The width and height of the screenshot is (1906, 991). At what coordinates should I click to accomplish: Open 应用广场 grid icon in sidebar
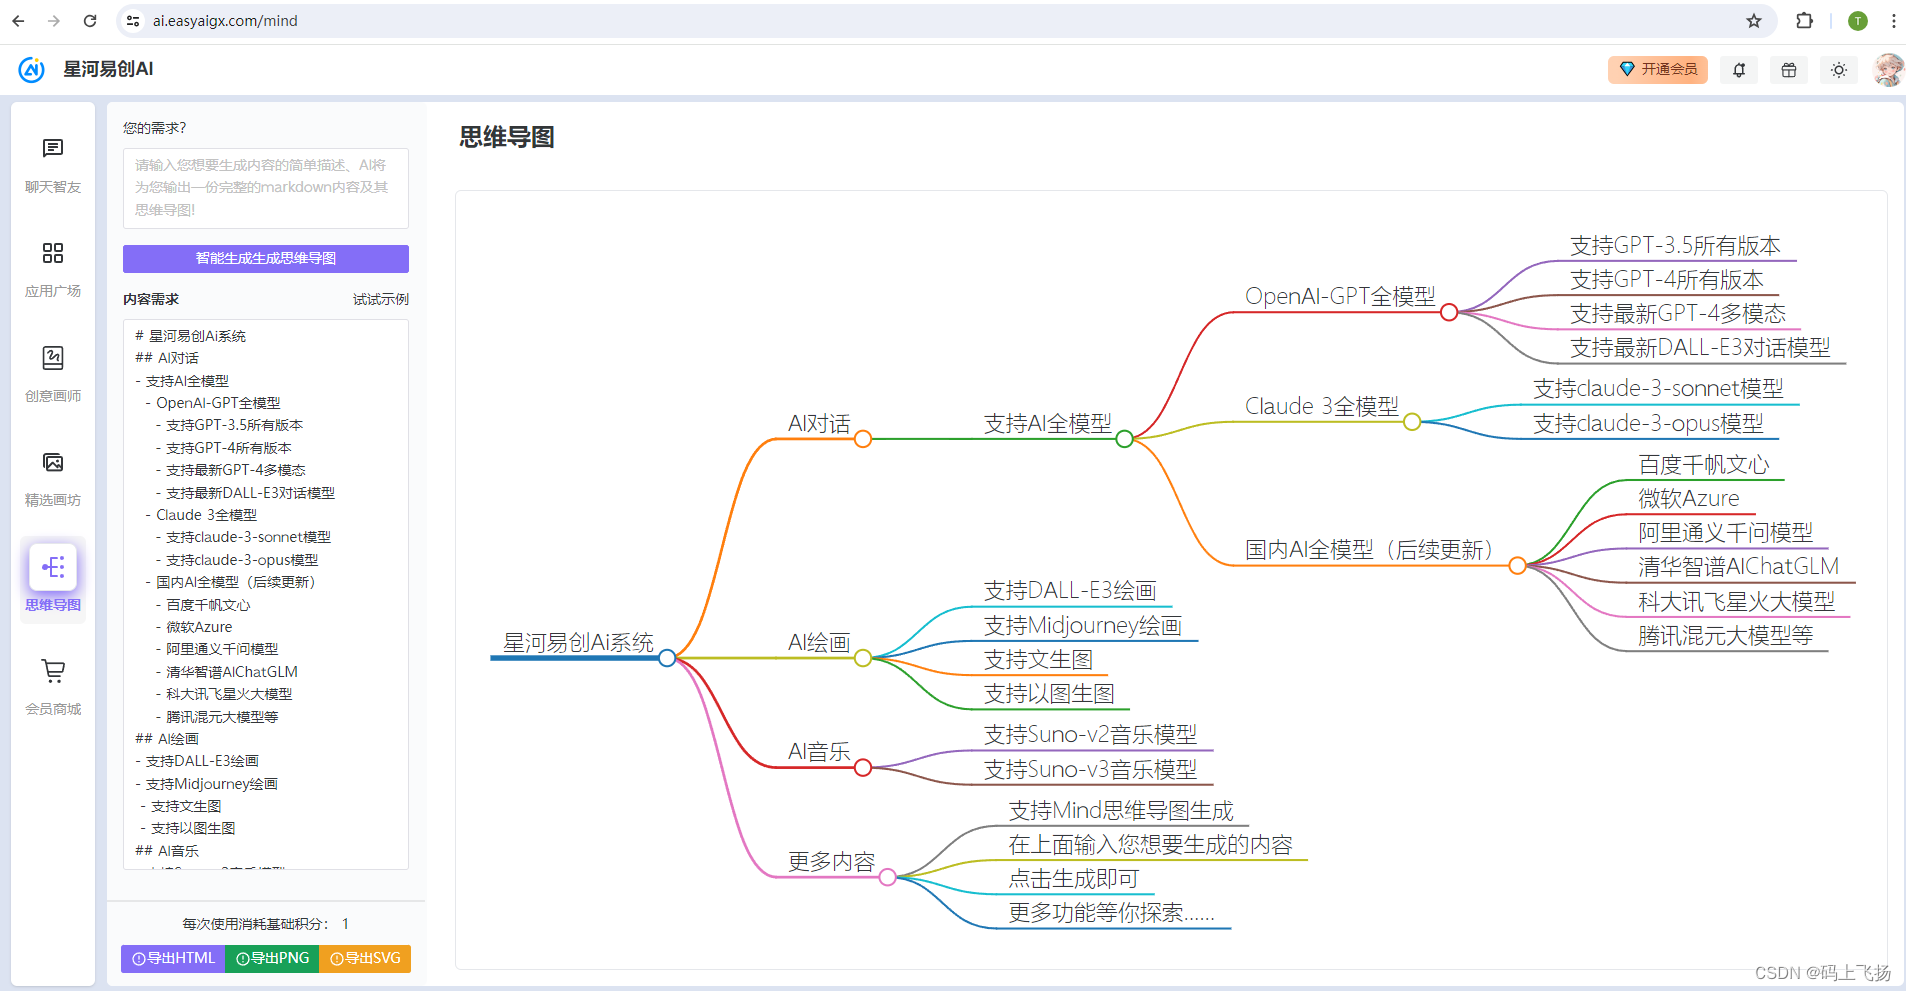53,253
